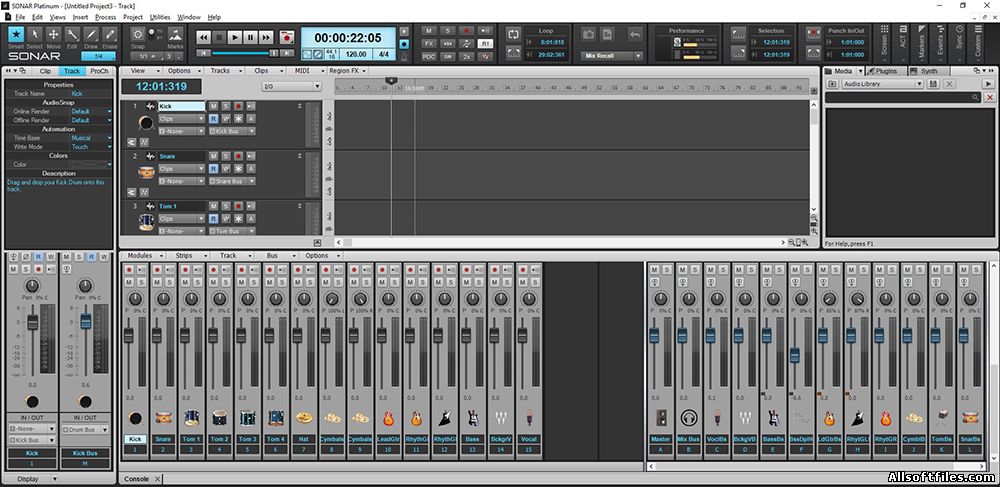Mute the Master bus strip

click(654, 270)
